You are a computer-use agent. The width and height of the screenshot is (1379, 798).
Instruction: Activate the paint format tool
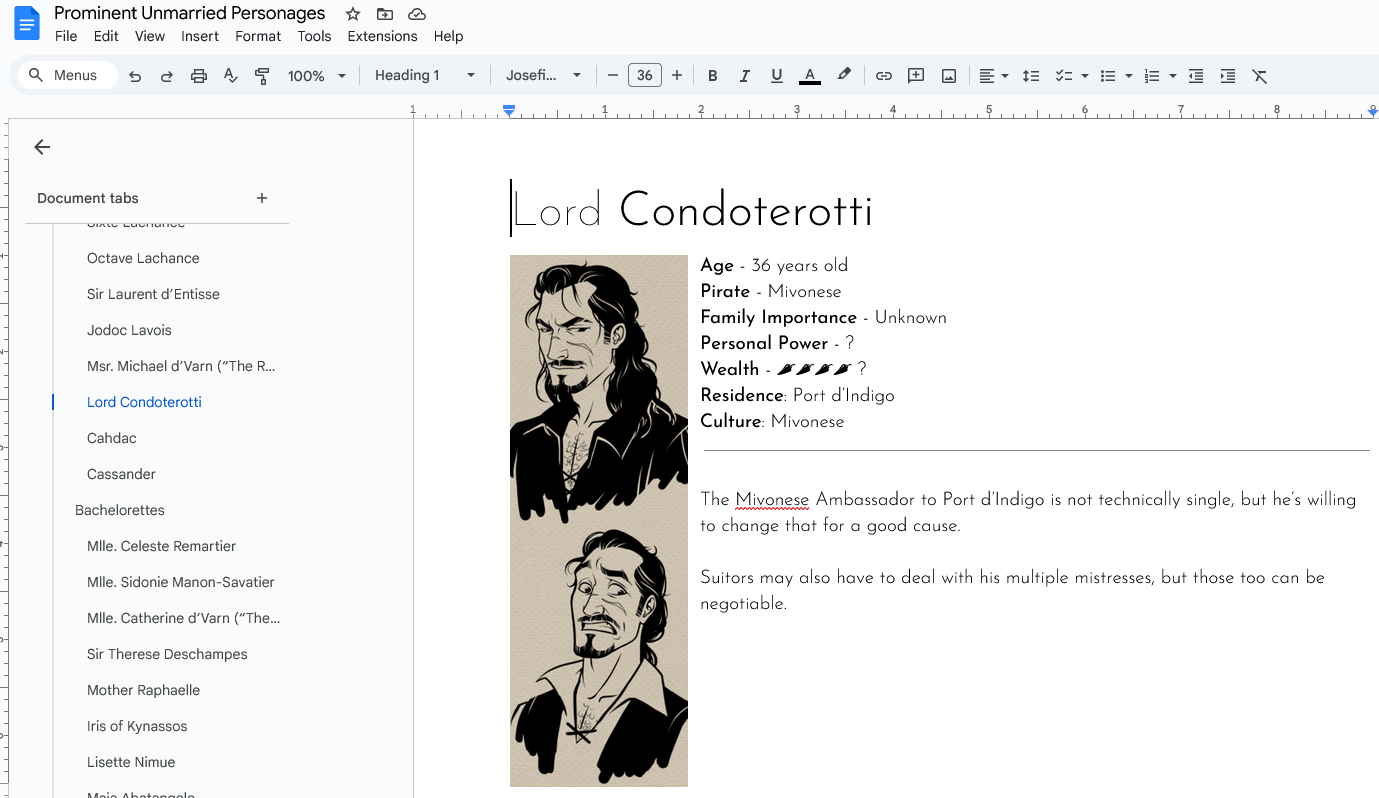[262, 76]
